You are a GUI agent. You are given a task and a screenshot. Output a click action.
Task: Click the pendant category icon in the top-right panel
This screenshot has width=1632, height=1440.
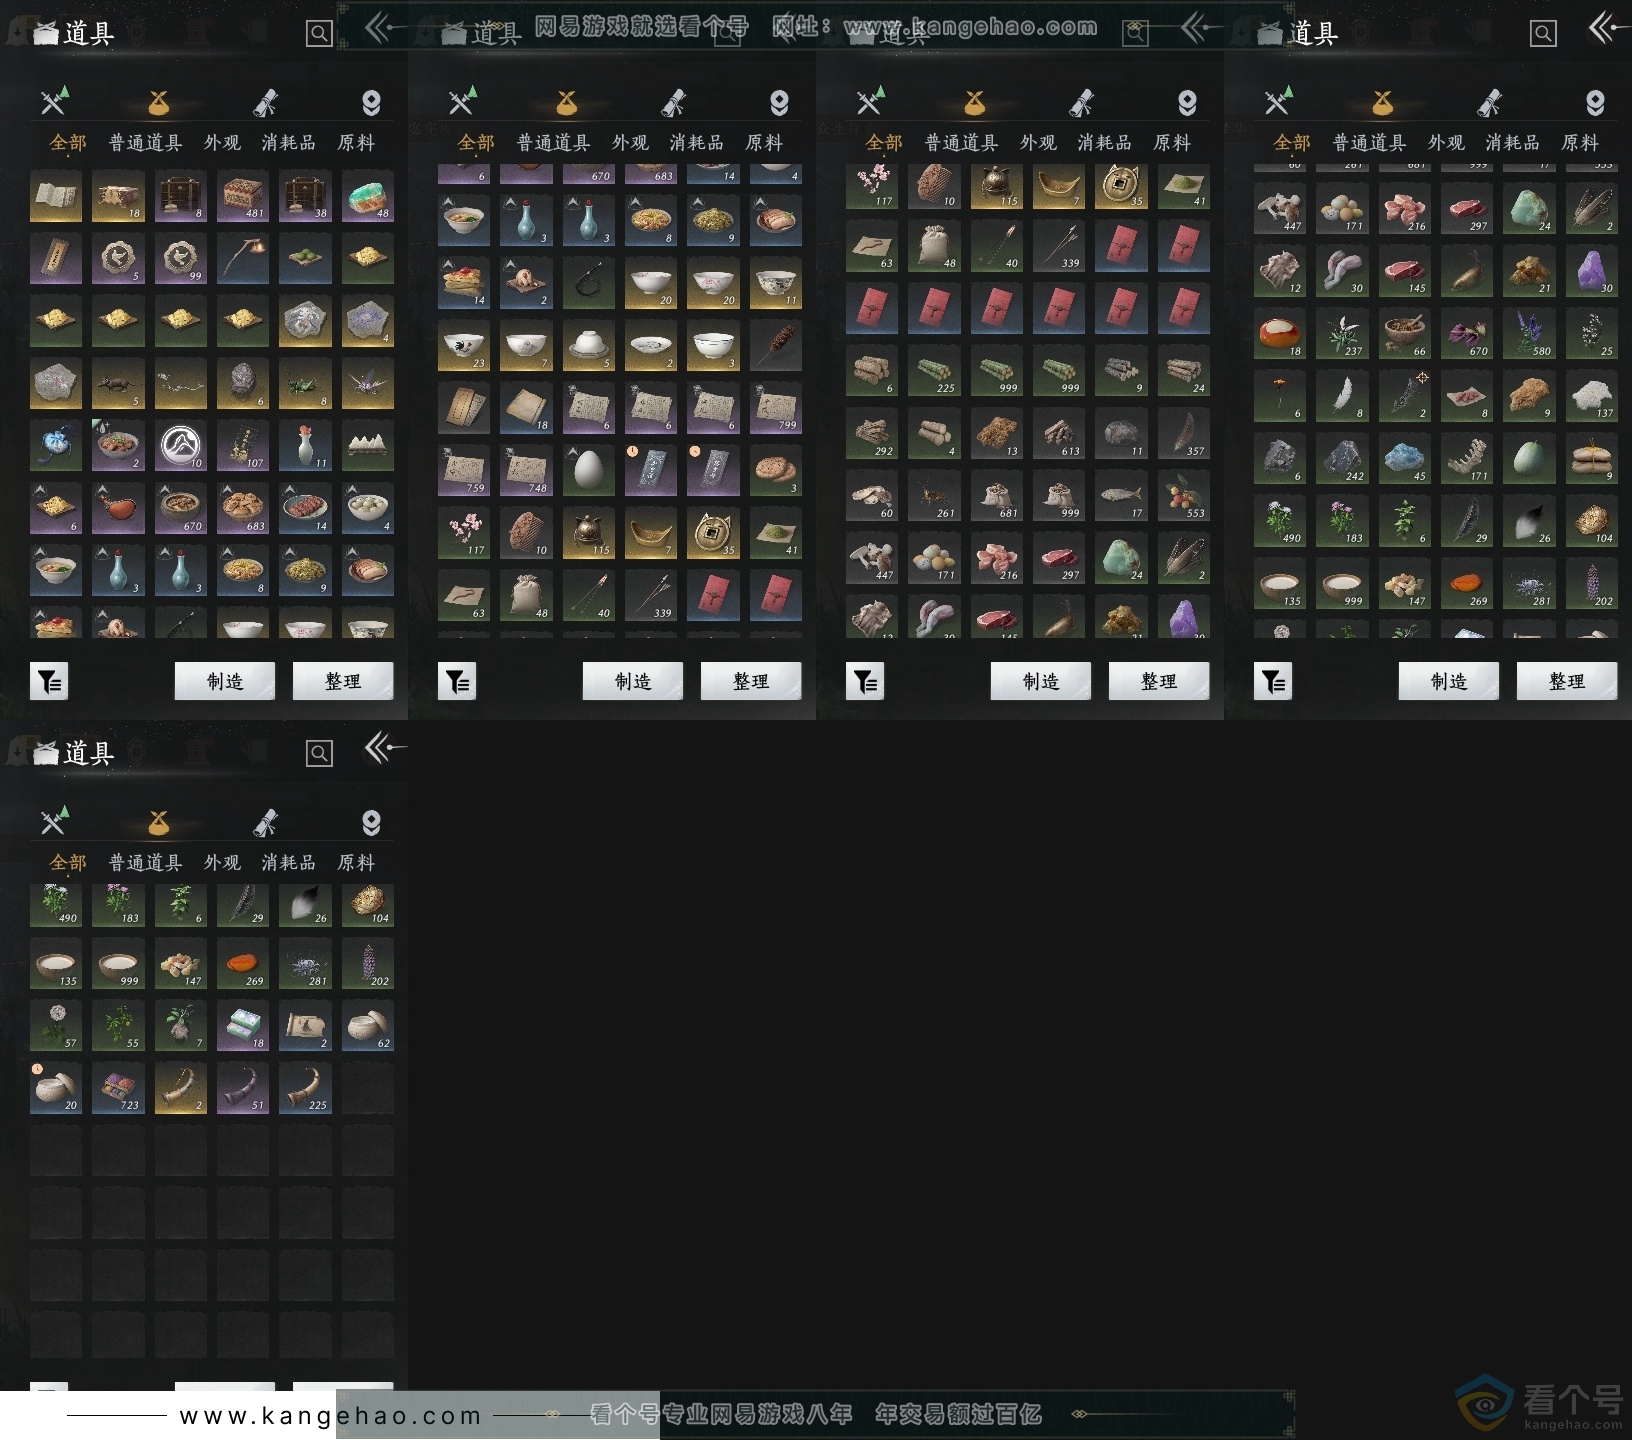pos(1595,103)
